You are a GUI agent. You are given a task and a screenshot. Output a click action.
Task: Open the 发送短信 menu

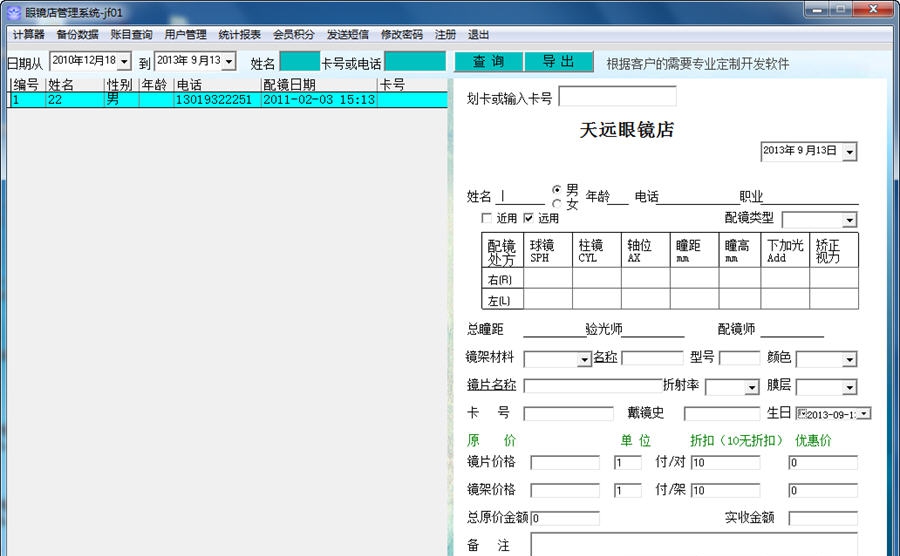347,34
